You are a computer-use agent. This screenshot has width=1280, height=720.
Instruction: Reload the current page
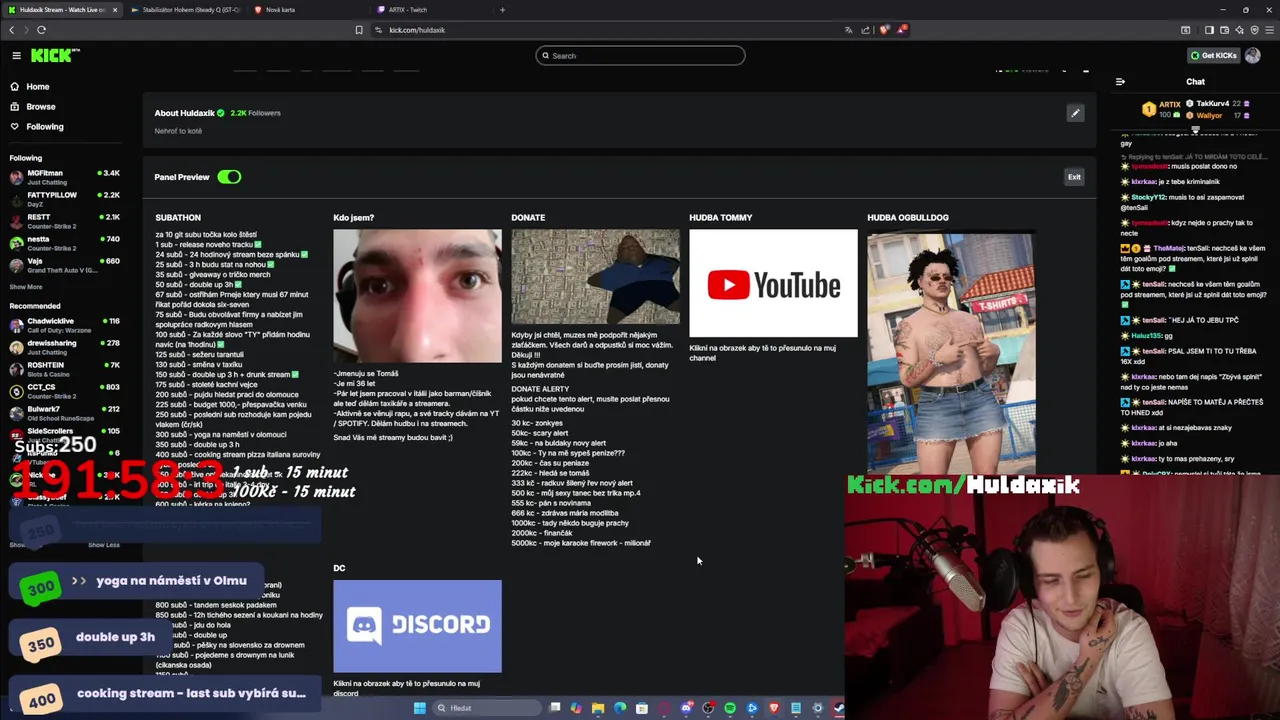(41, 30)
